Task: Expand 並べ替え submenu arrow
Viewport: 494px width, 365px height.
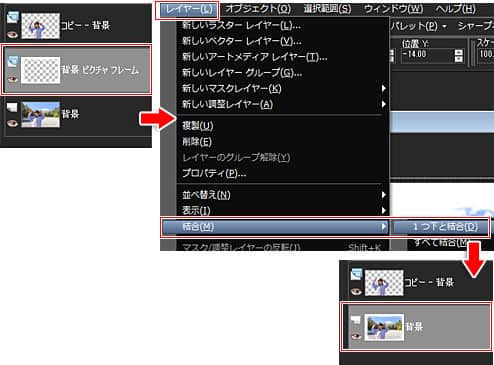Action: 384,195
